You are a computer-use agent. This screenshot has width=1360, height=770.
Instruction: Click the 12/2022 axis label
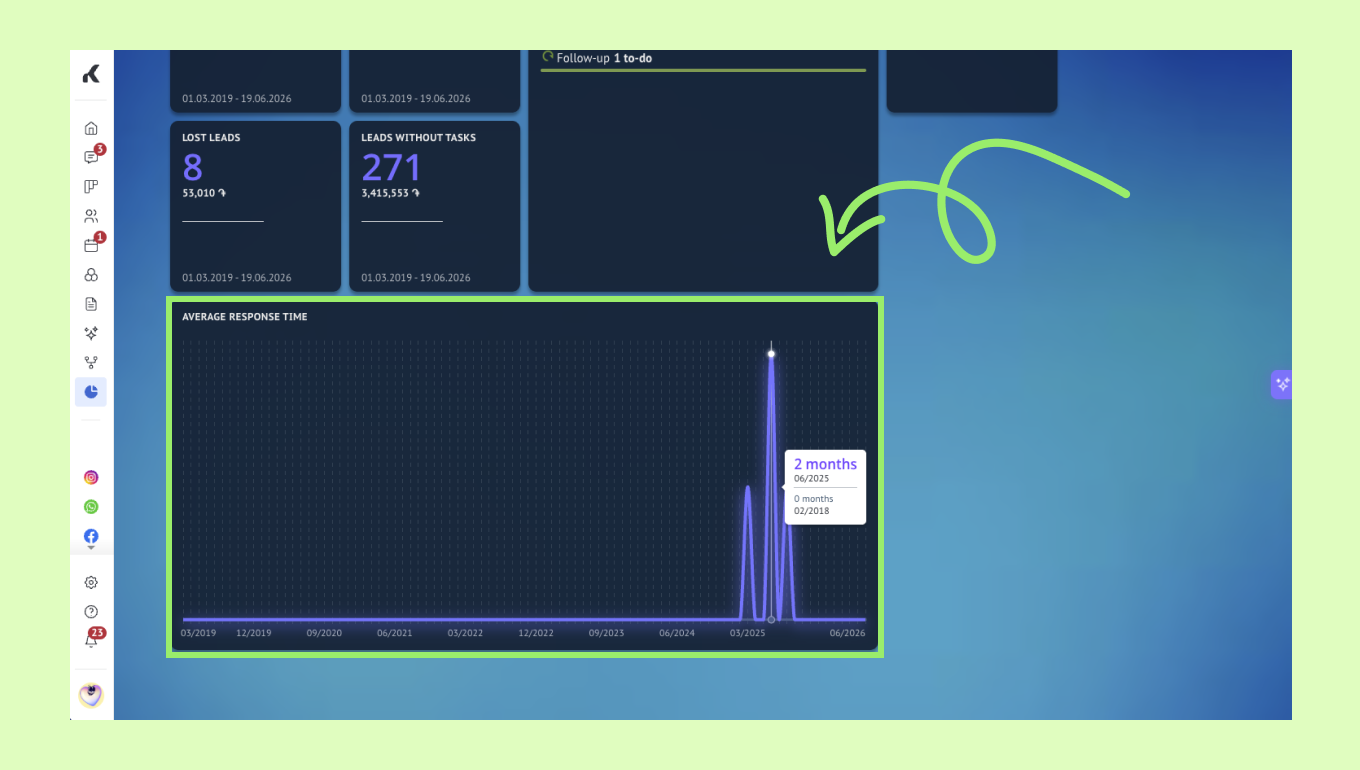pyautogui.click(x=536, y=633)
